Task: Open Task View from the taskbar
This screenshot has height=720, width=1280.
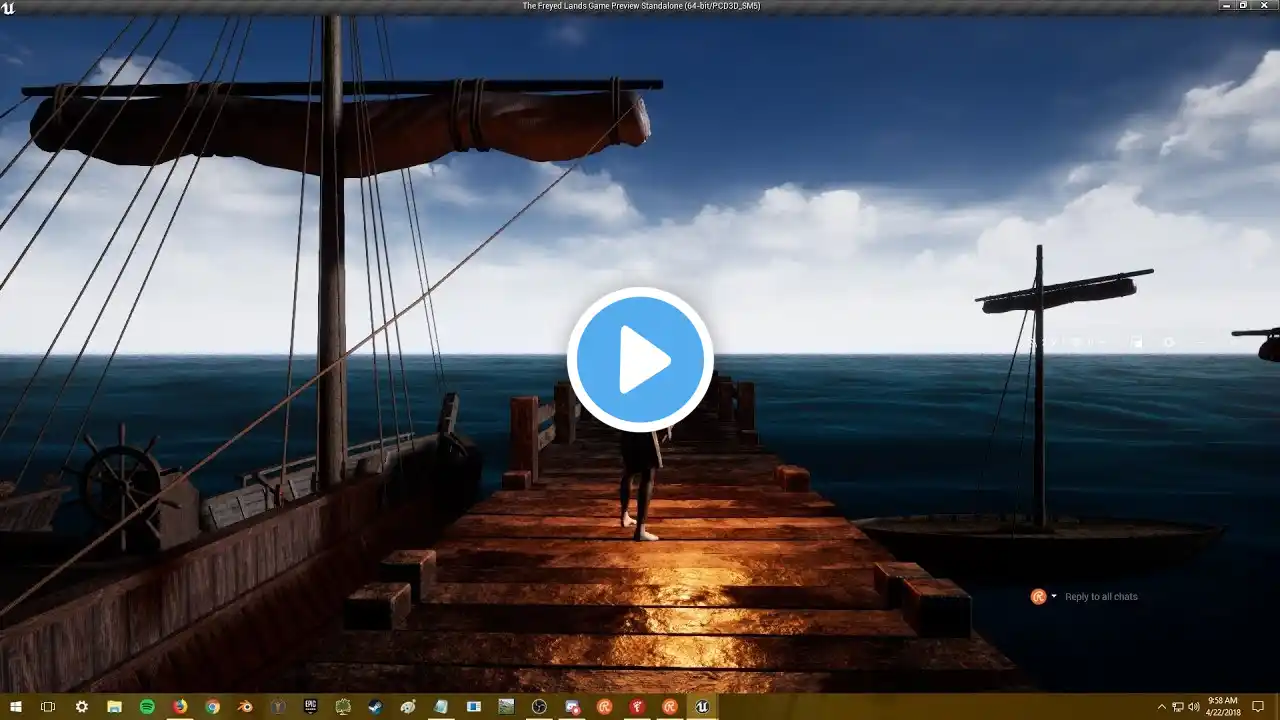Action: (x=48, y=707)
